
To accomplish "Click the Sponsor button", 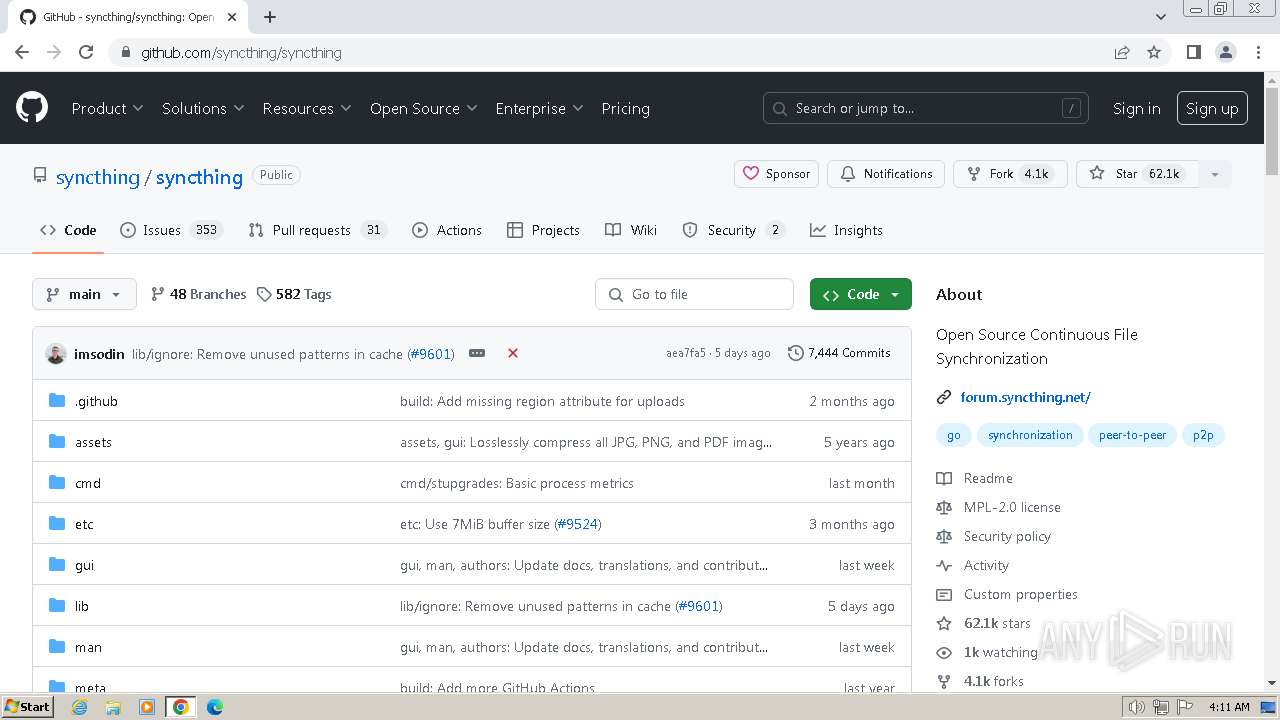I will point(777,174).
